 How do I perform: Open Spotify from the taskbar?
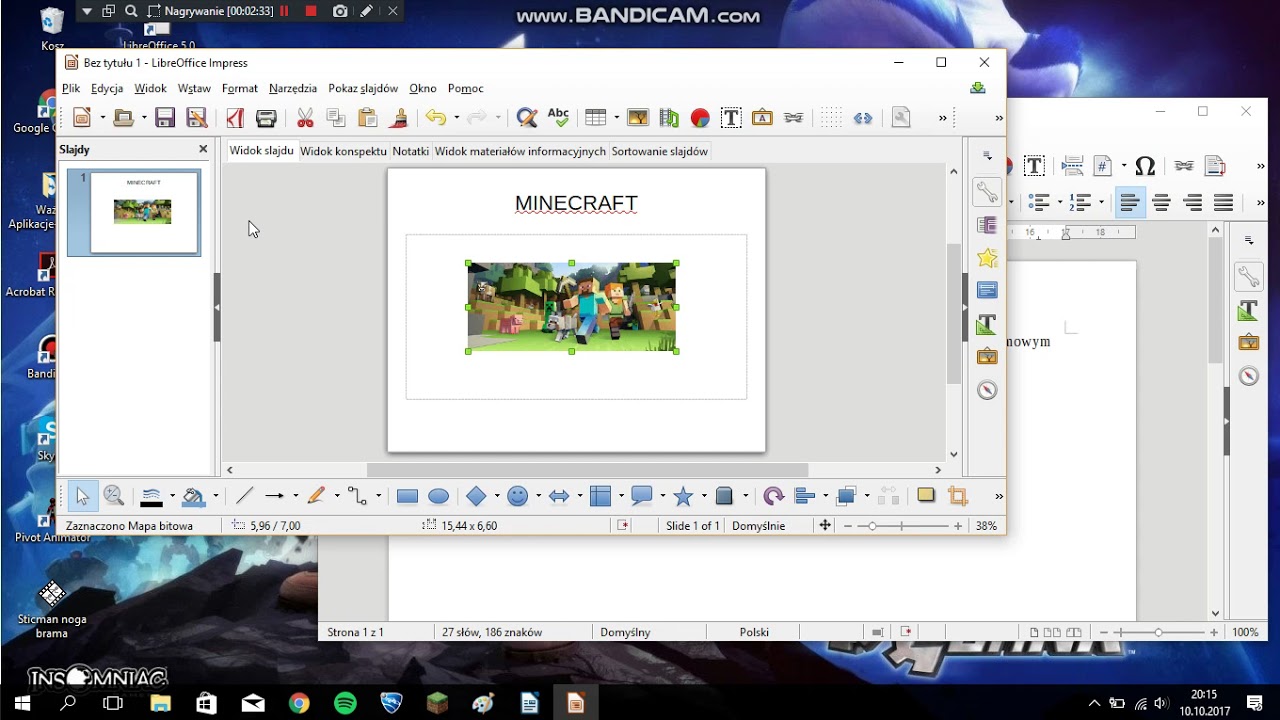click(345, 703)
